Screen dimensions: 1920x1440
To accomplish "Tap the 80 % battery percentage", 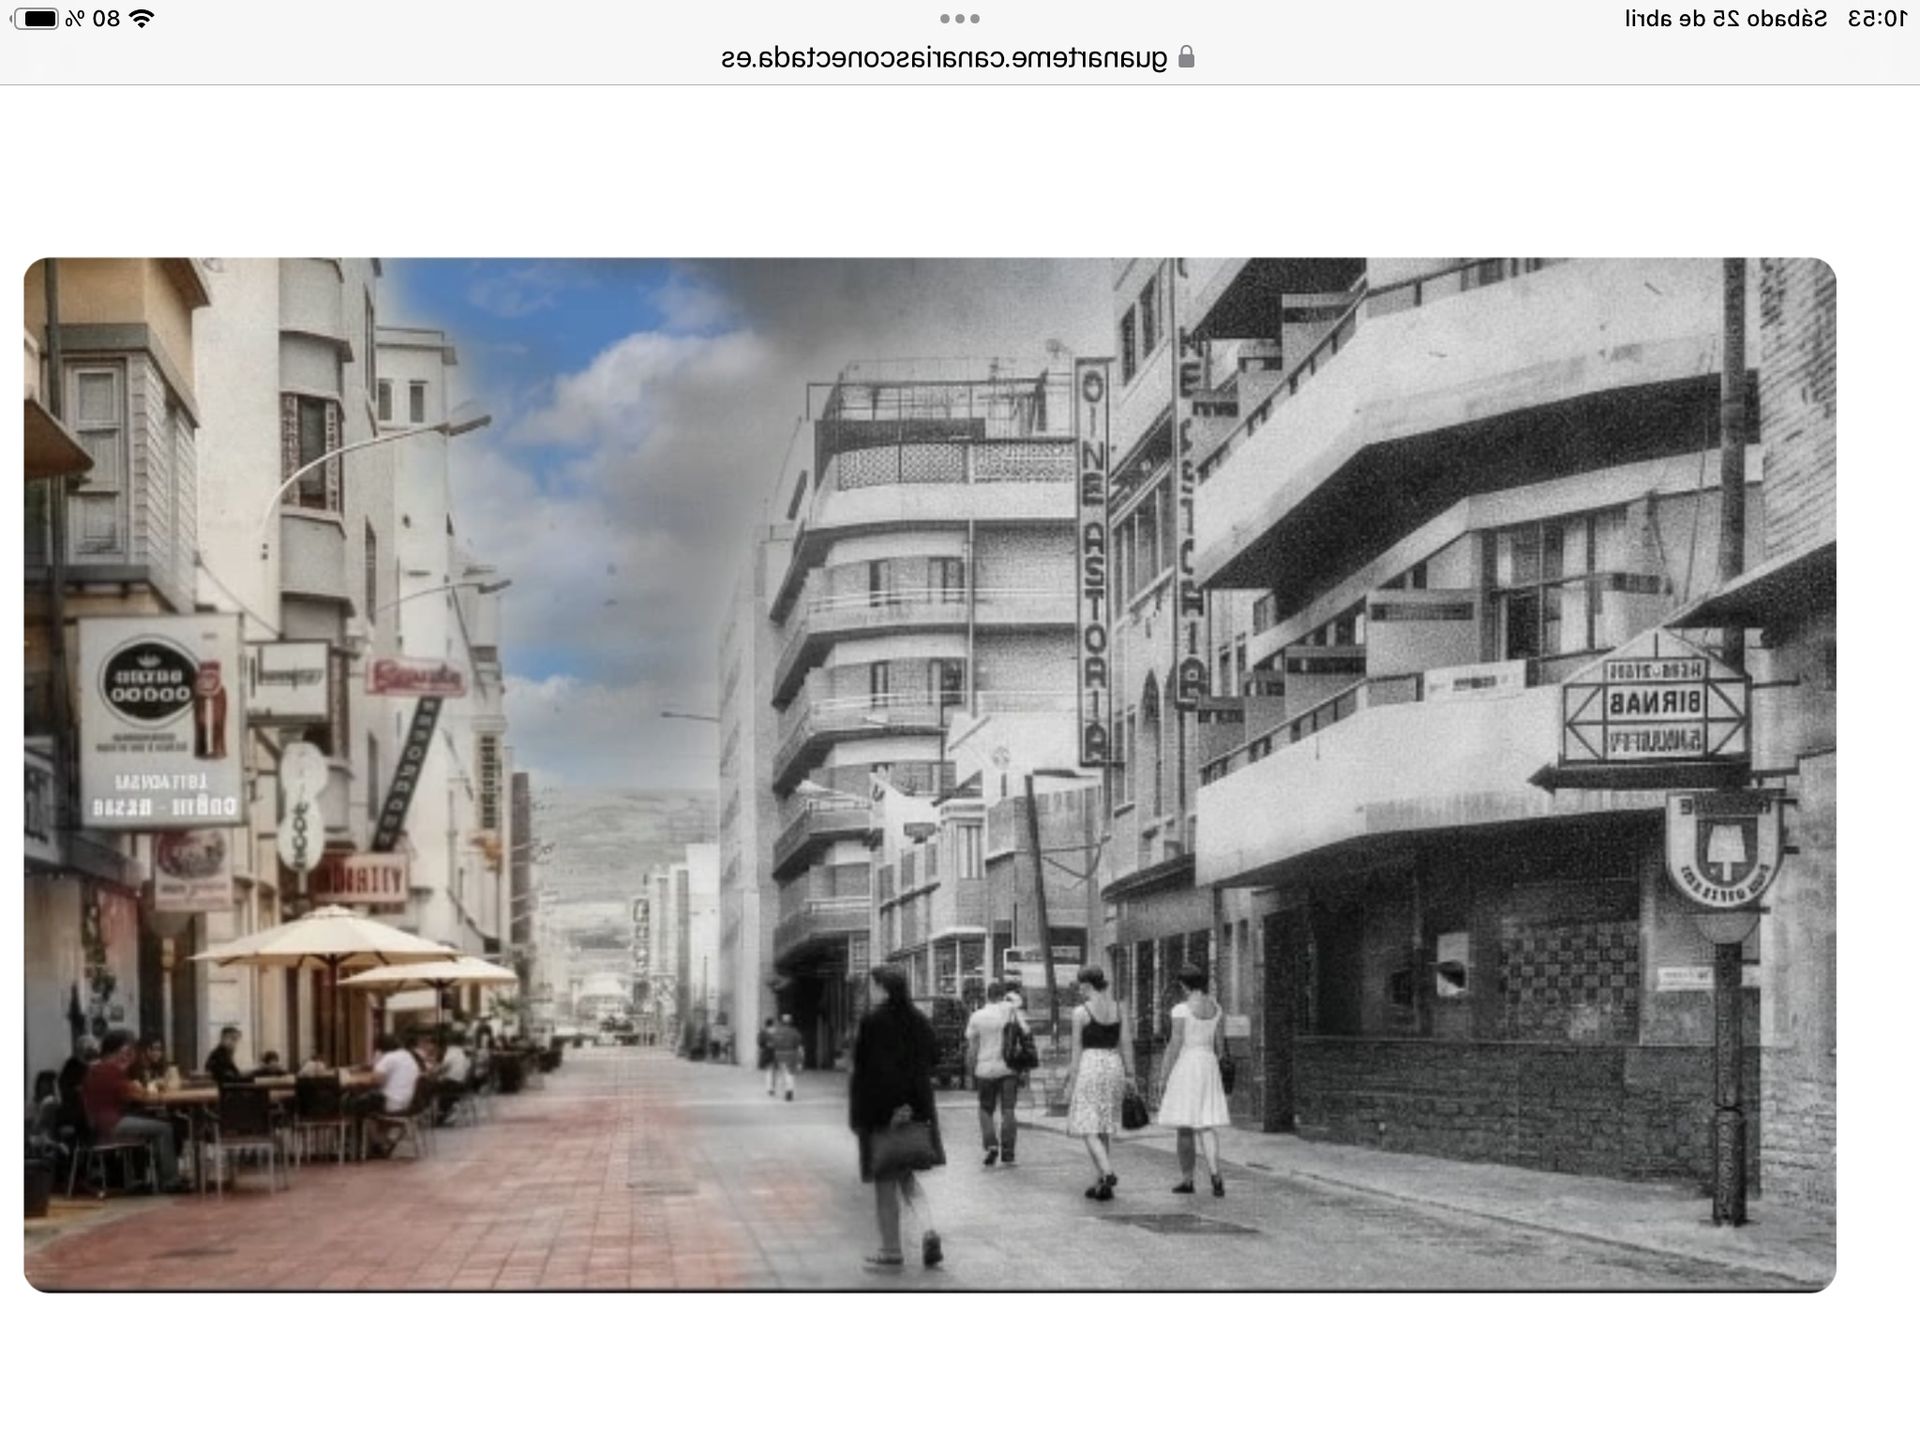I will [x=93, y=19].
